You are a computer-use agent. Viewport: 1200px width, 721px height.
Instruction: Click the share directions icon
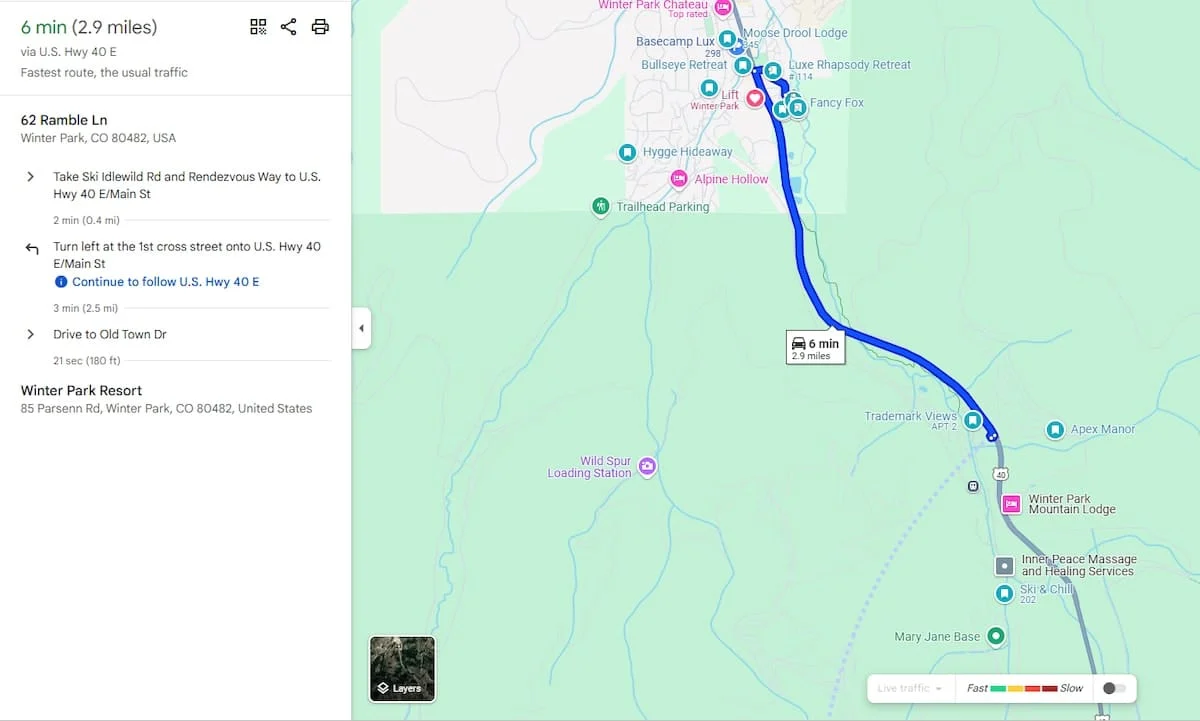click(289, 27)
